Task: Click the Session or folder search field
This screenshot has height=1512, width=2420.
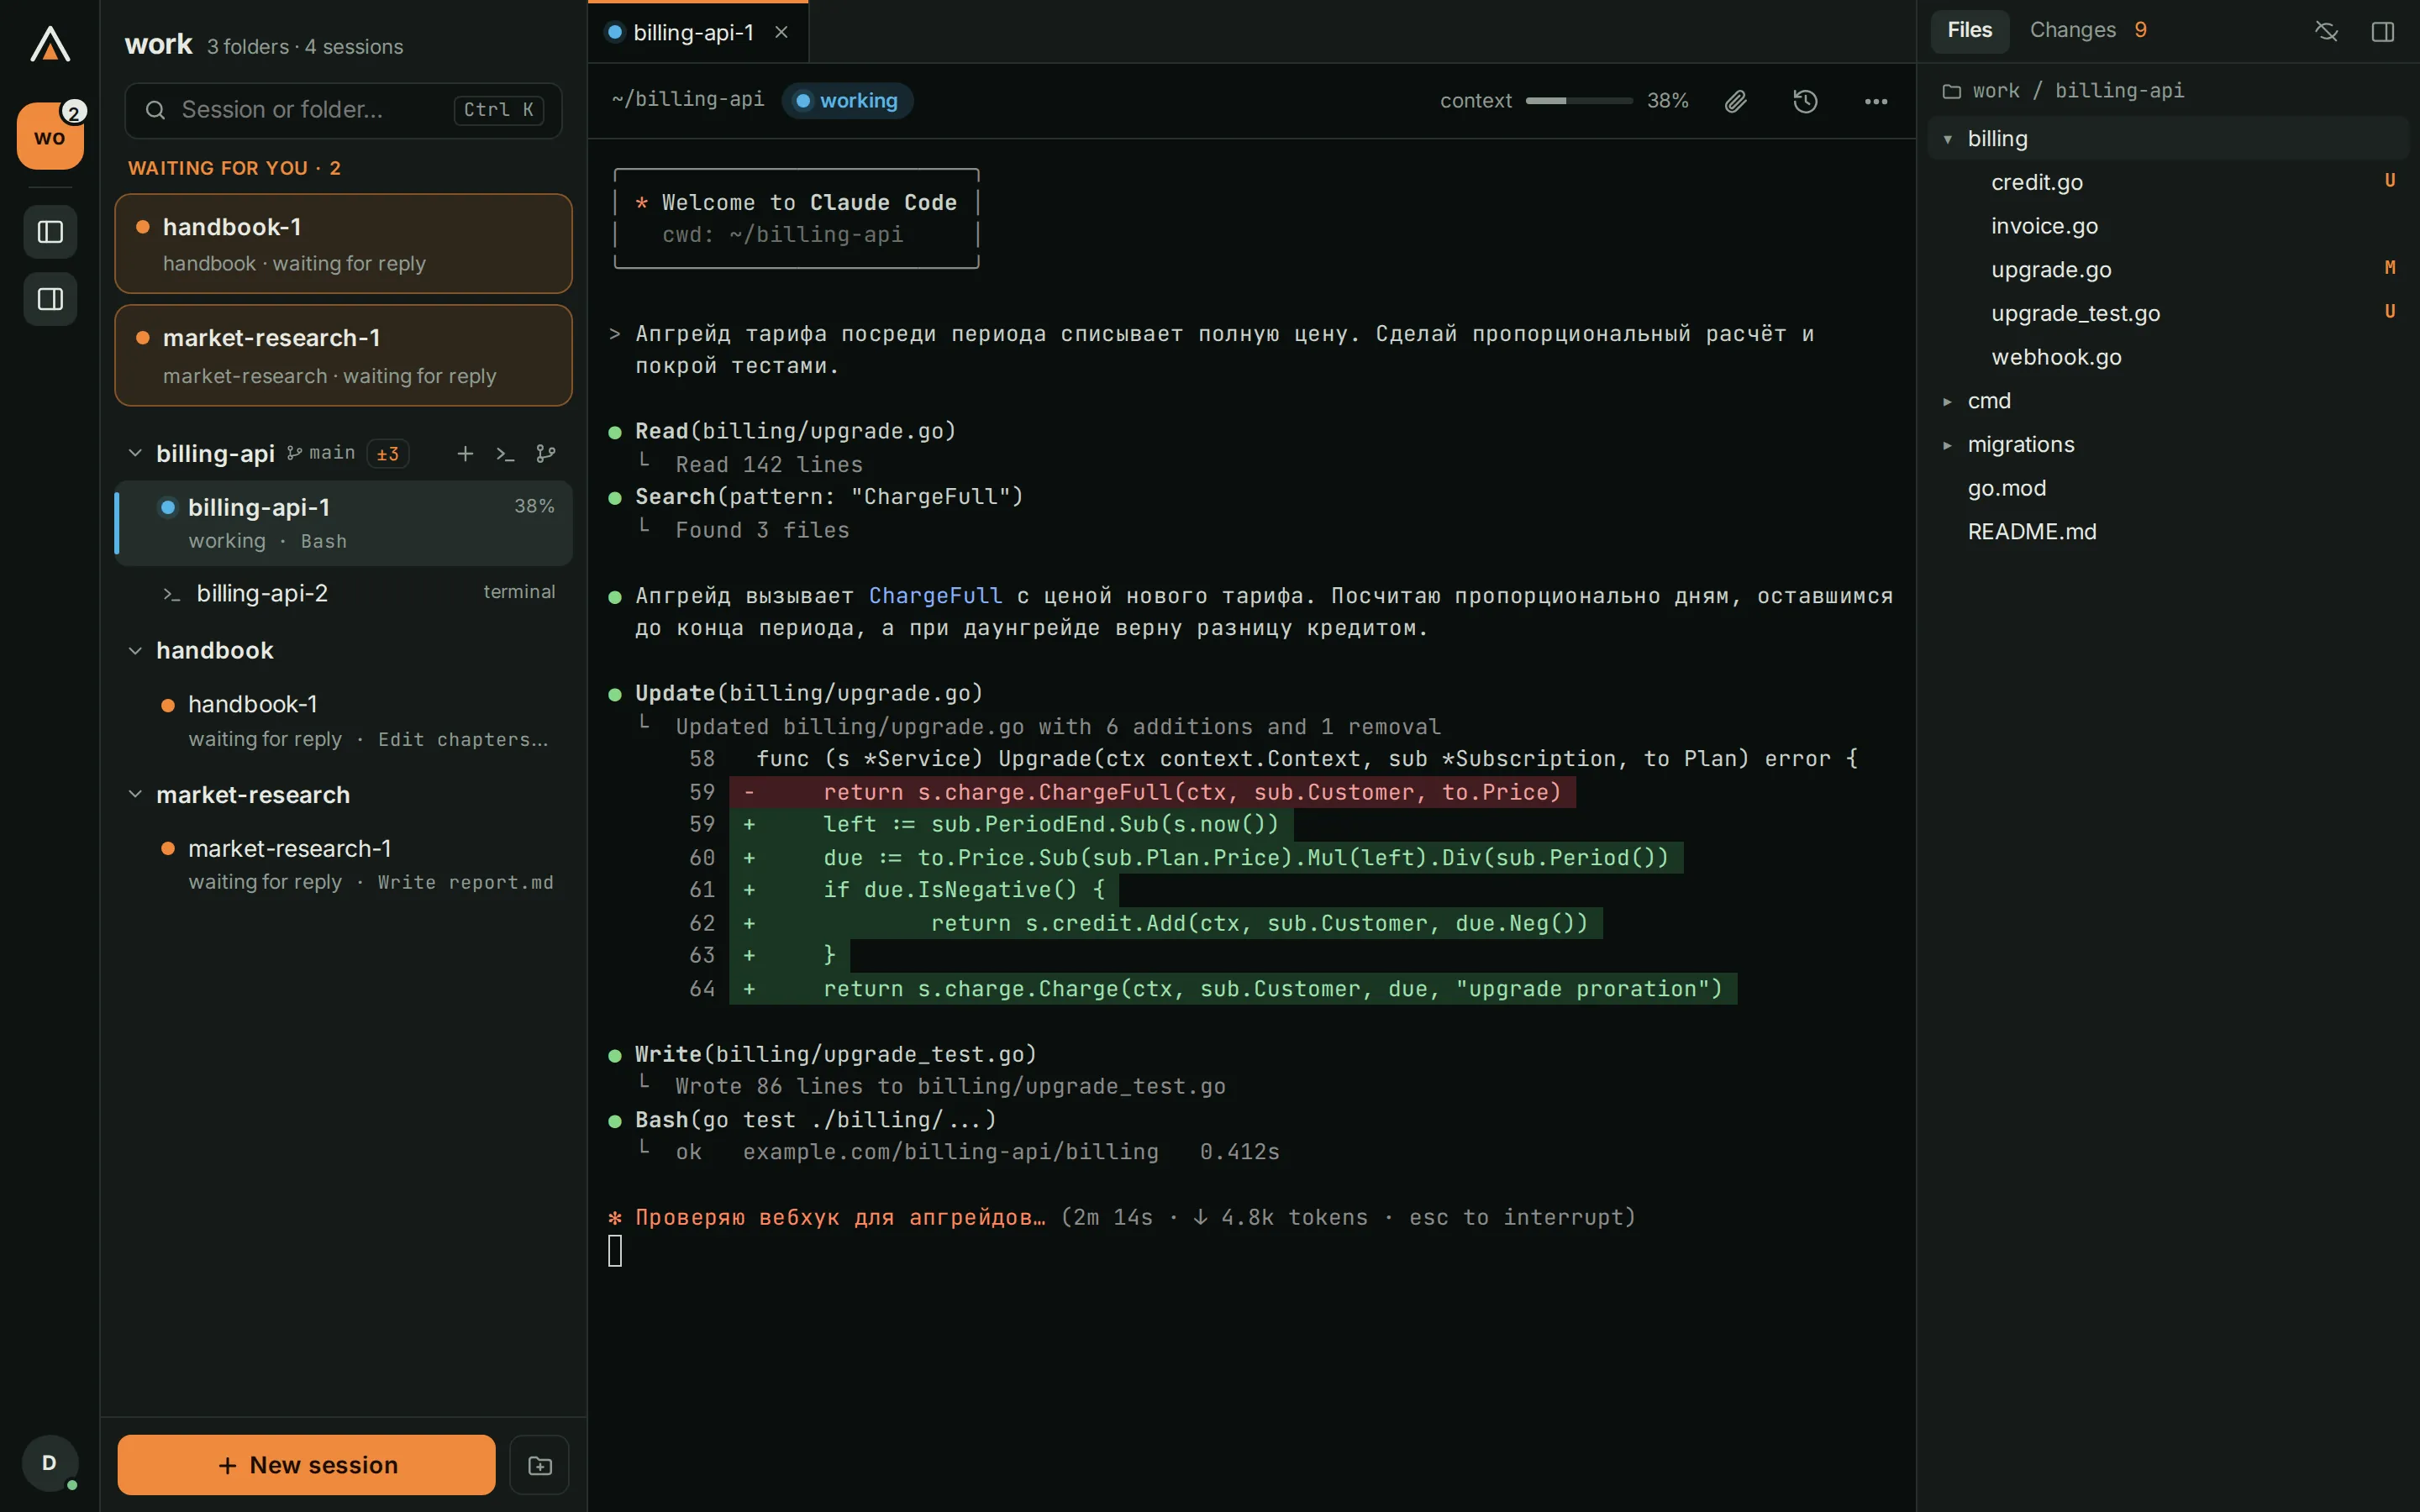Action: pos(343,110)
